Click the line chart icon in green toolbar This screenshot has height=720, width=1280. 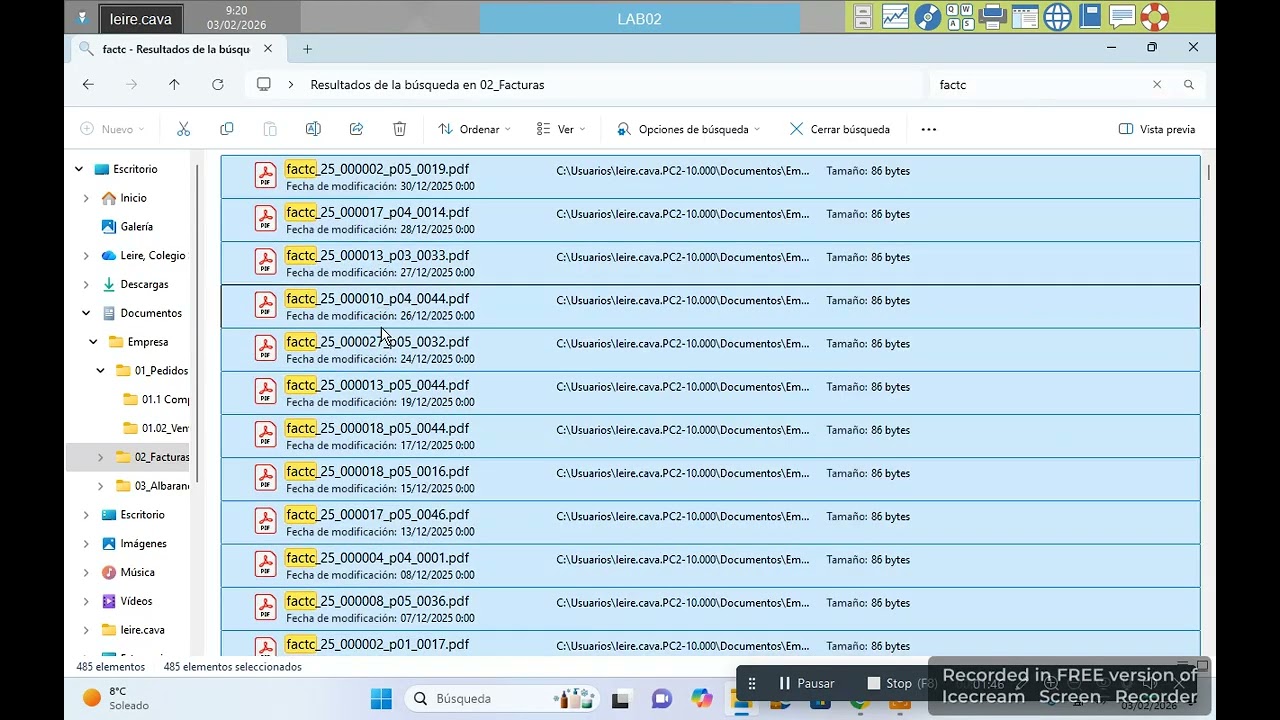click(x=895, y=17)
